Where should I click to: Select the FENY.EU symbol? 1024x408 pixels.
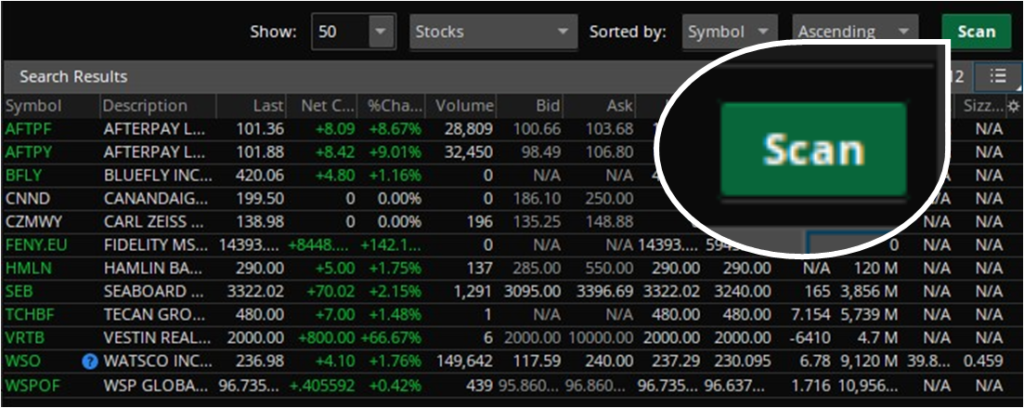click(x=37, y=245)
